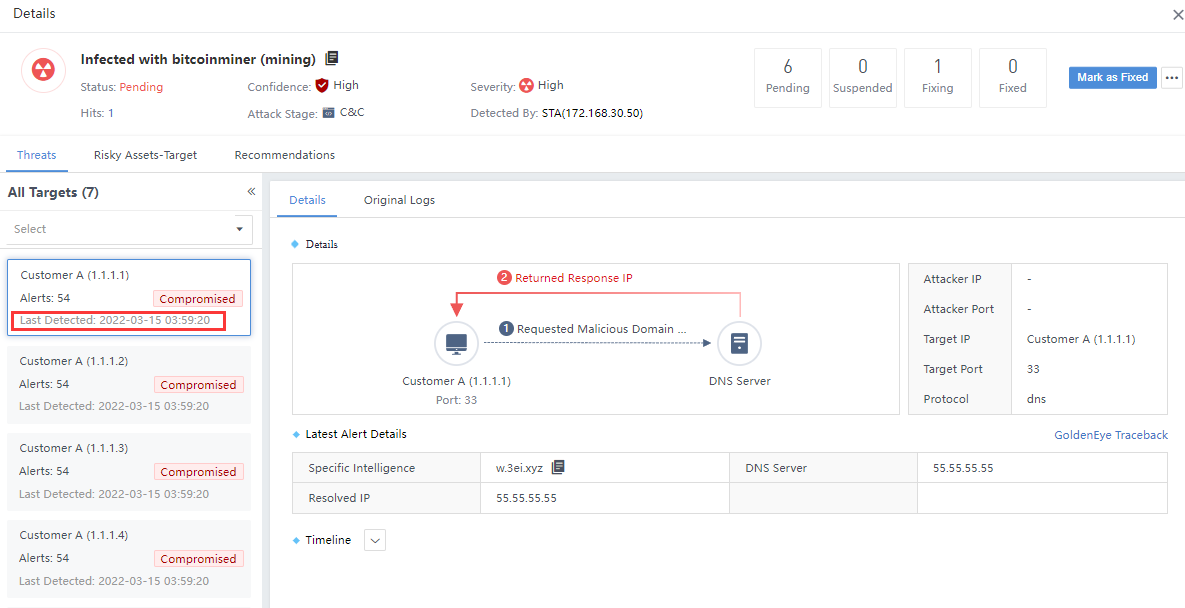Click the radioactive threat icon at top left
Viewport: 1185px width, 608px height.
tap(43, 70)
